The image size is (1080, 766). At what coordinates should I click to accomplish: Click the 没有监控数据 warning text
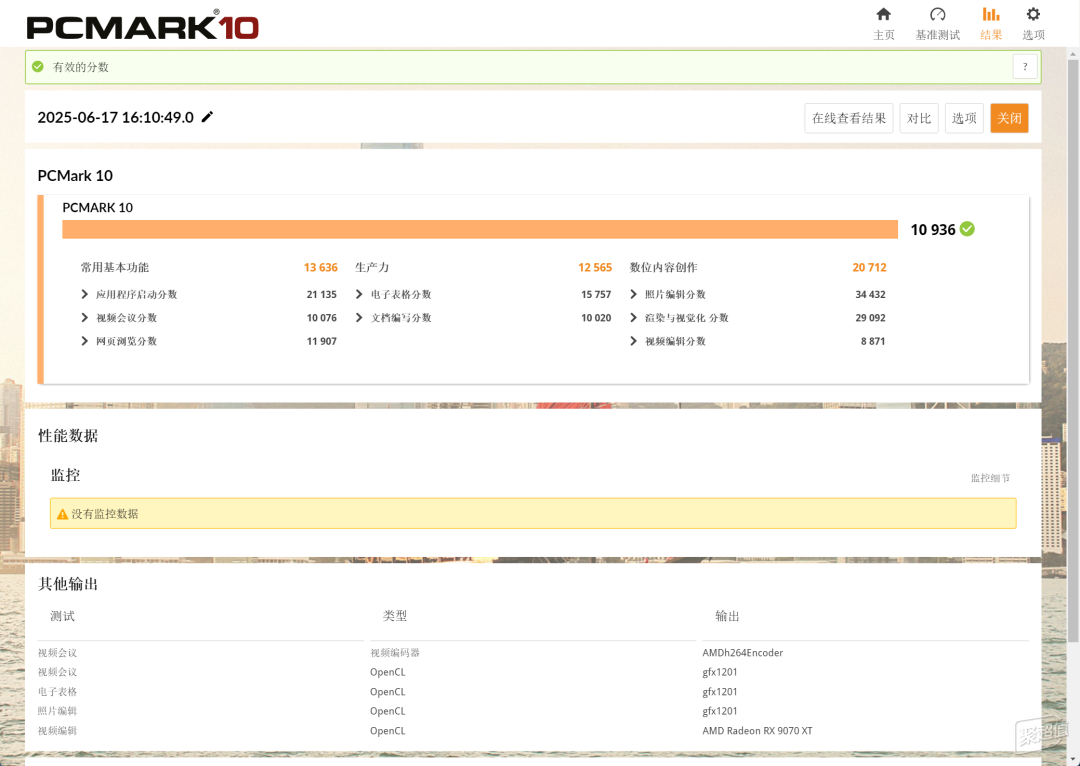click(105, 514)
